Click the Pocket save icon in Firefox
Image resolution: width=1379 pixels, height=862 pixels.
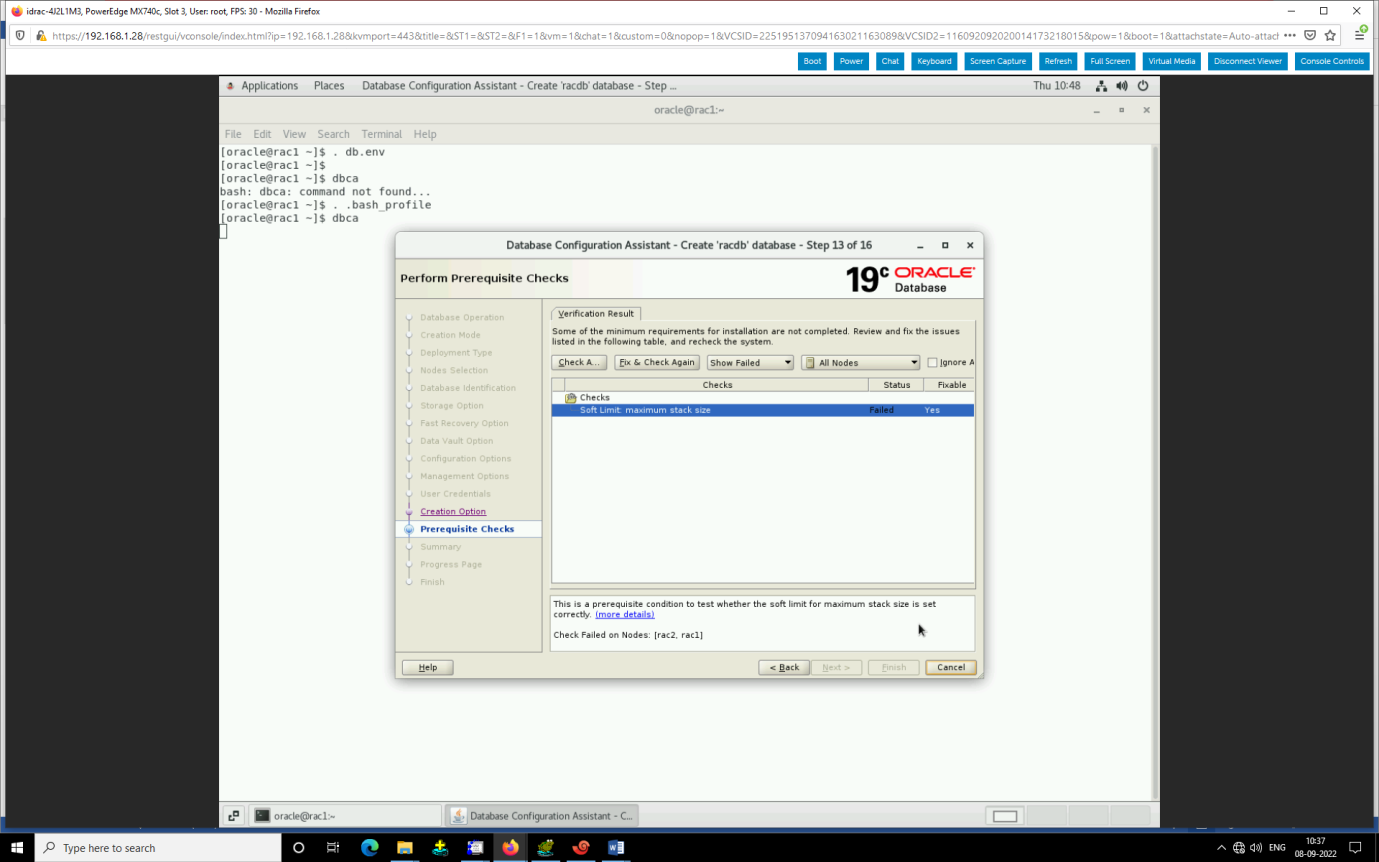pos(1310,35)
